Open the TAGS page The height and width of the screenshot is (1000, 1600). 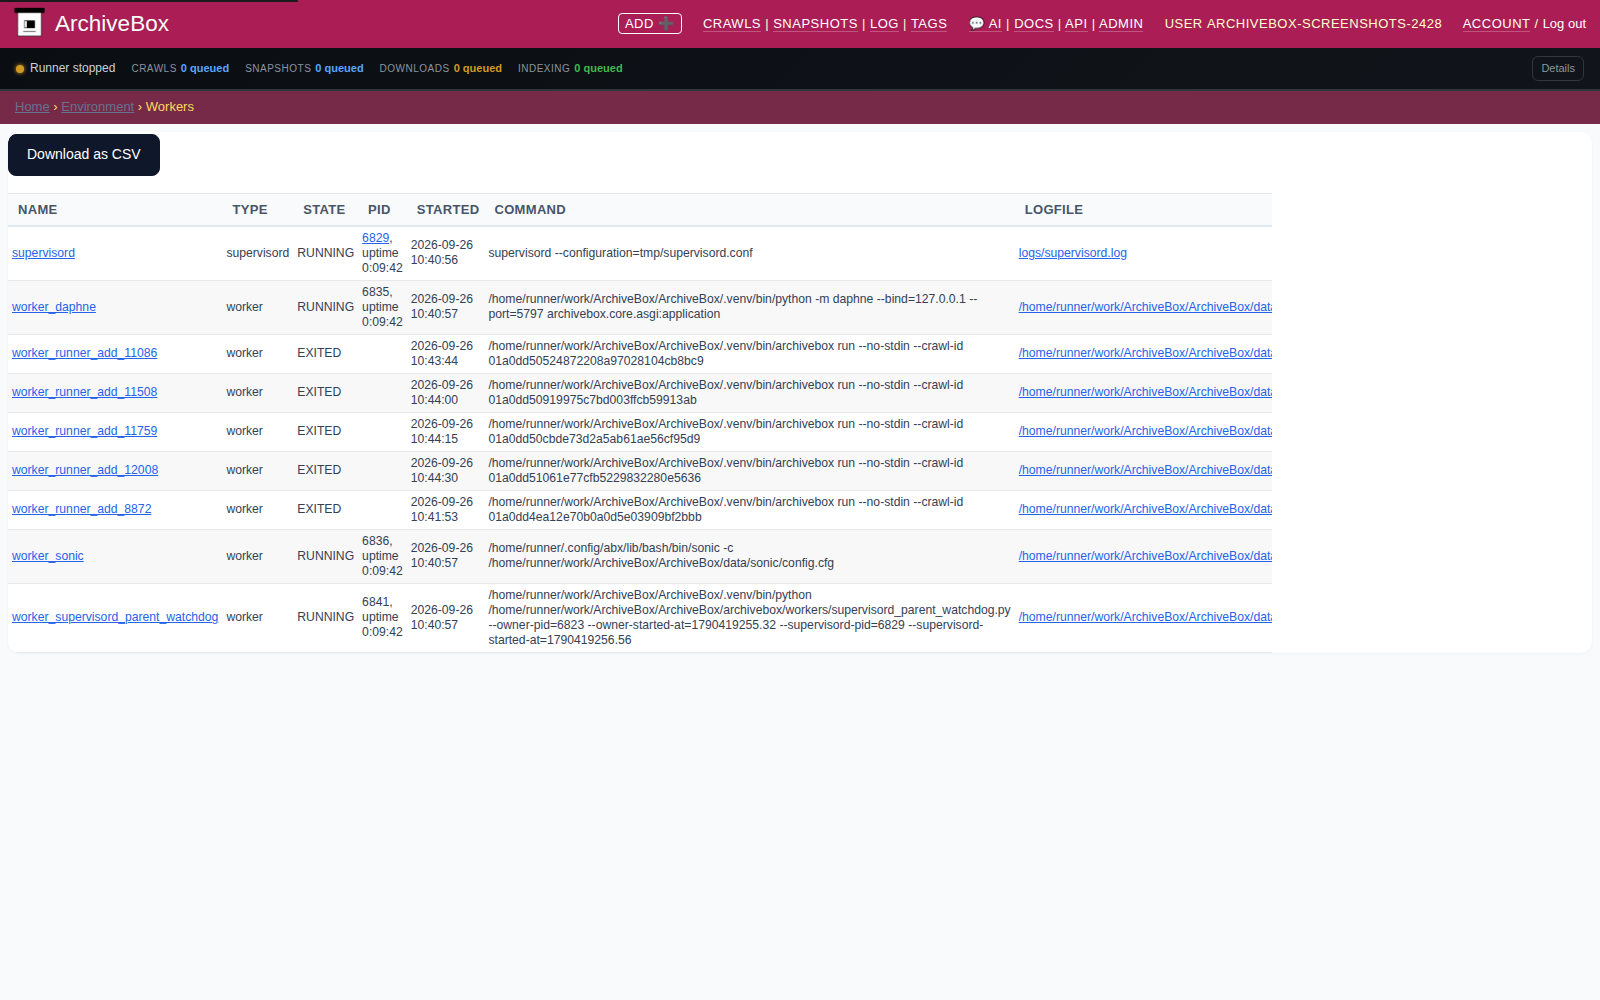click(x=929, y=24)
